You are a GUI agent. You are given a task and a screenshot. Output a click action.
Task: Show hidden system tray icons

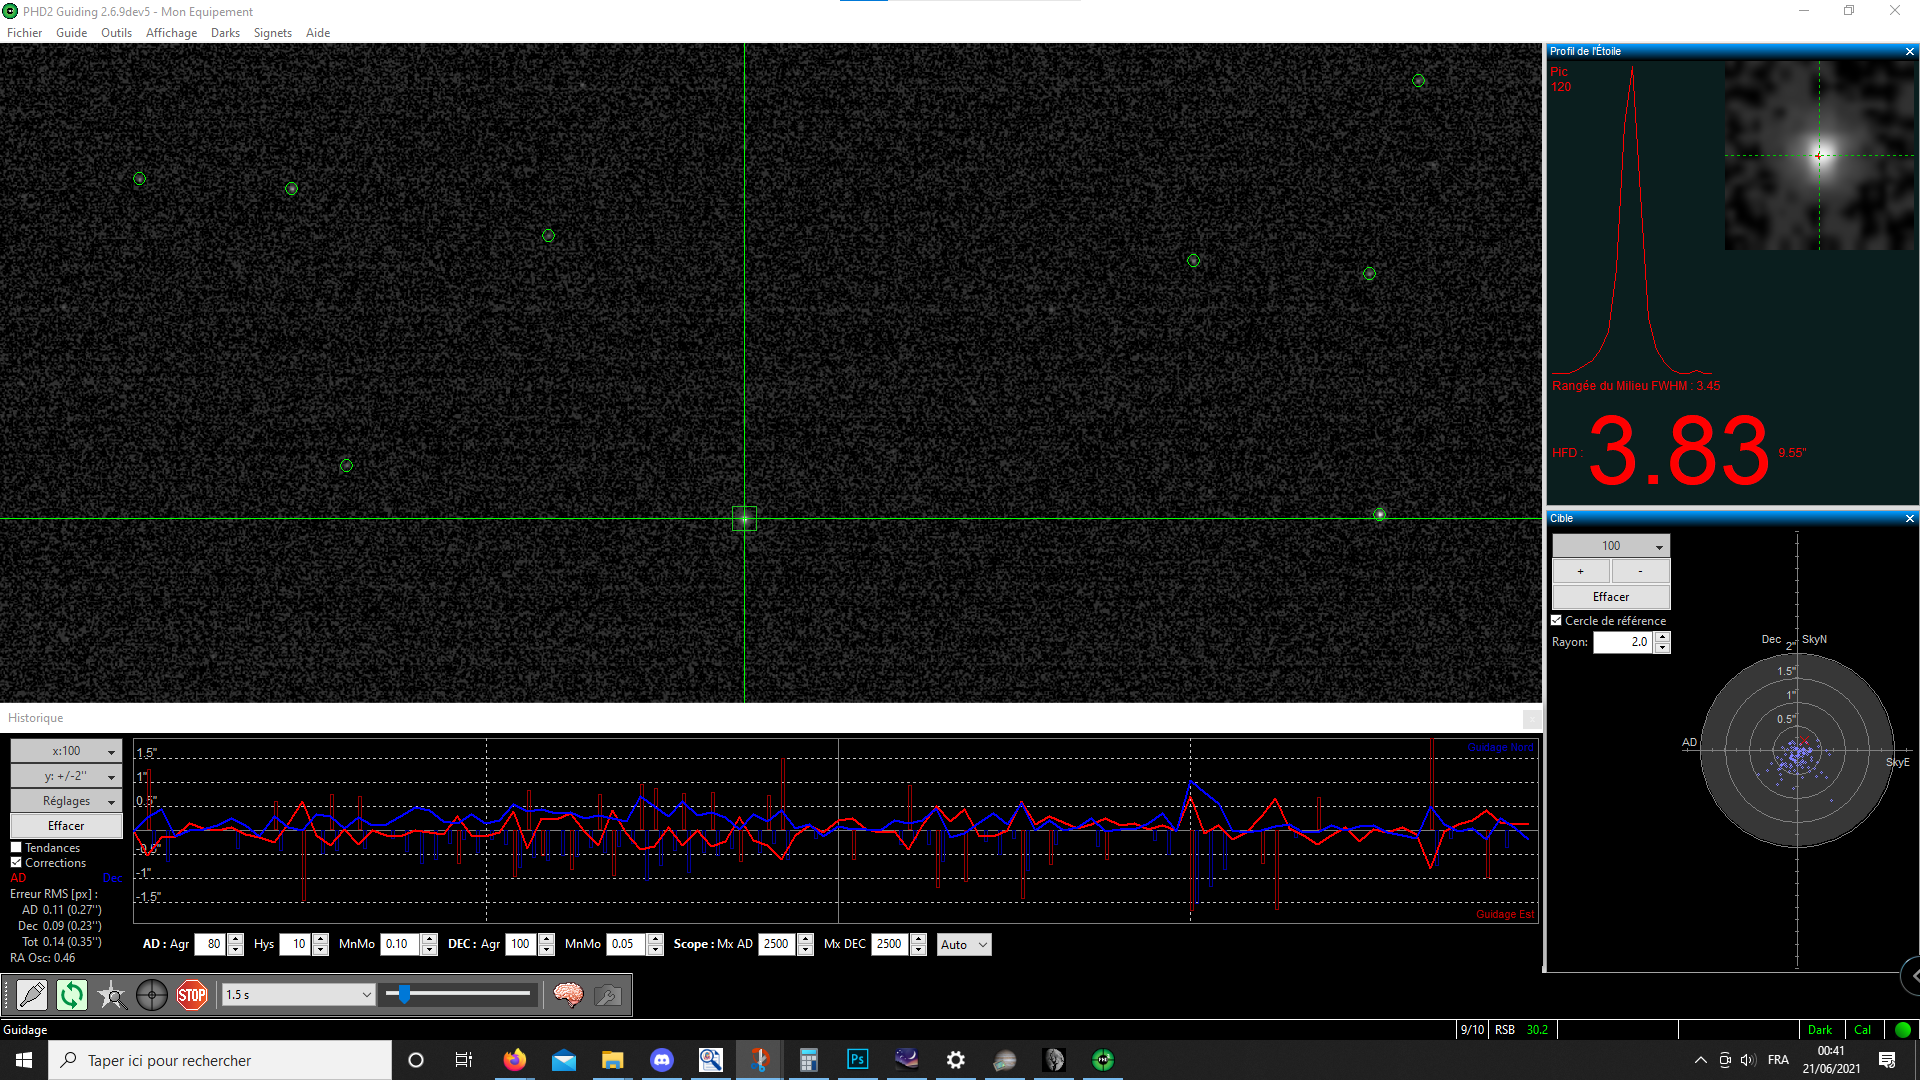(1700, 1060)
